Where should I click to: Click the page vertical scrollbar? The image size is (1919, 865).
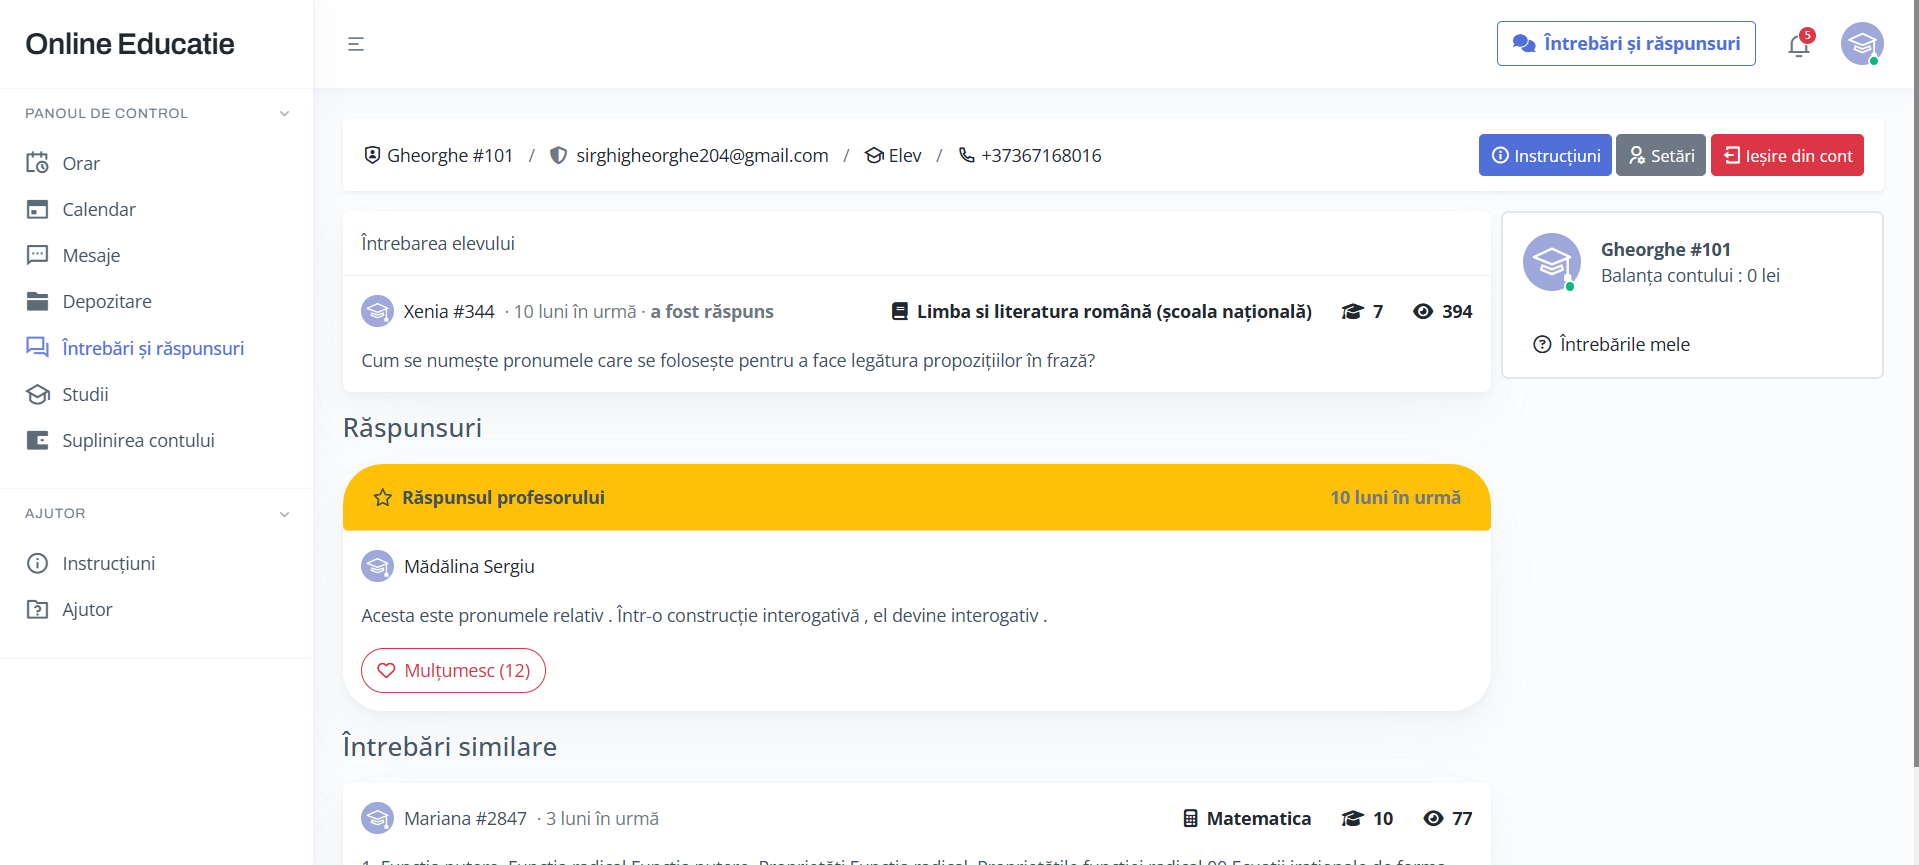pyautogui.click(x=1914, y=400)
